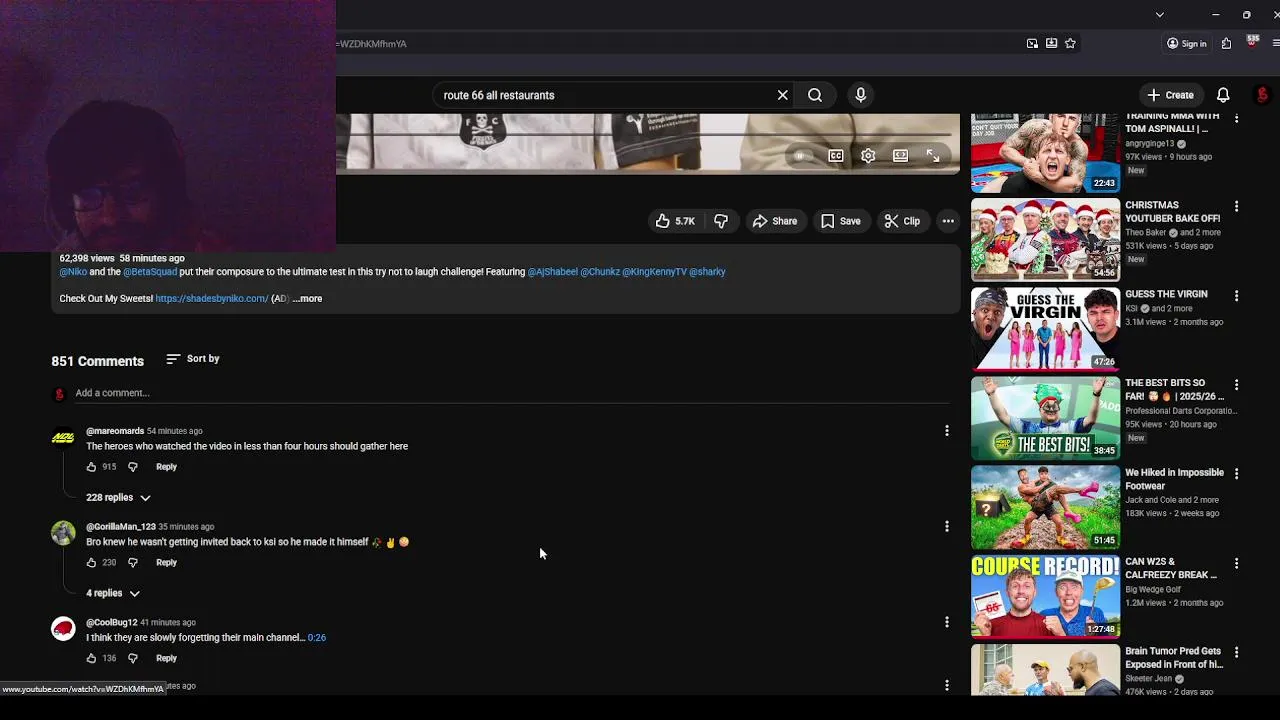Dislike the @GorillaMan_123 comment

(132, 563)
